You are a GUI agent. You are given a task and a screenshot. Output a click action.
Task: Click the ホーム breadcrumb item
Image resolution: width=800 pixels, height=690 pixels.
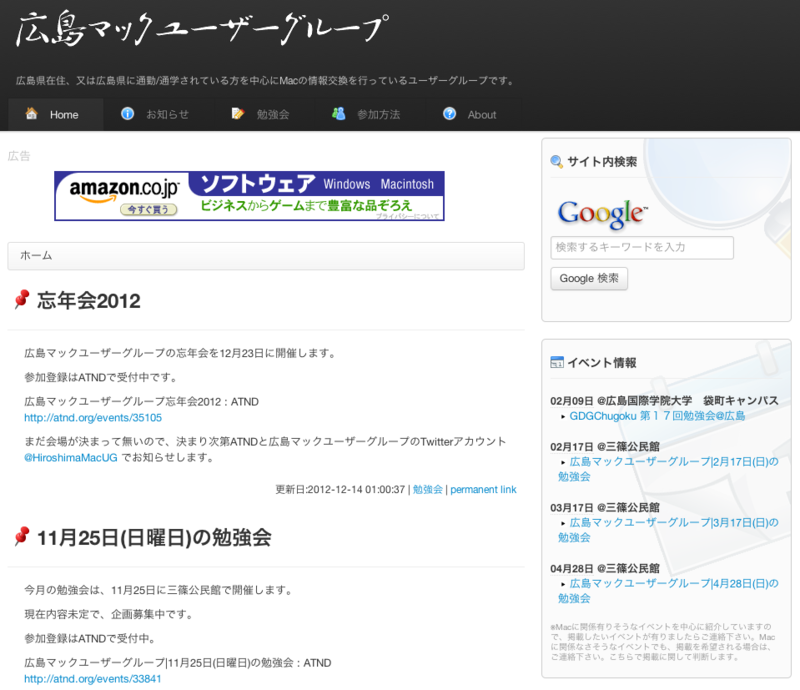(x=36, y=255)
